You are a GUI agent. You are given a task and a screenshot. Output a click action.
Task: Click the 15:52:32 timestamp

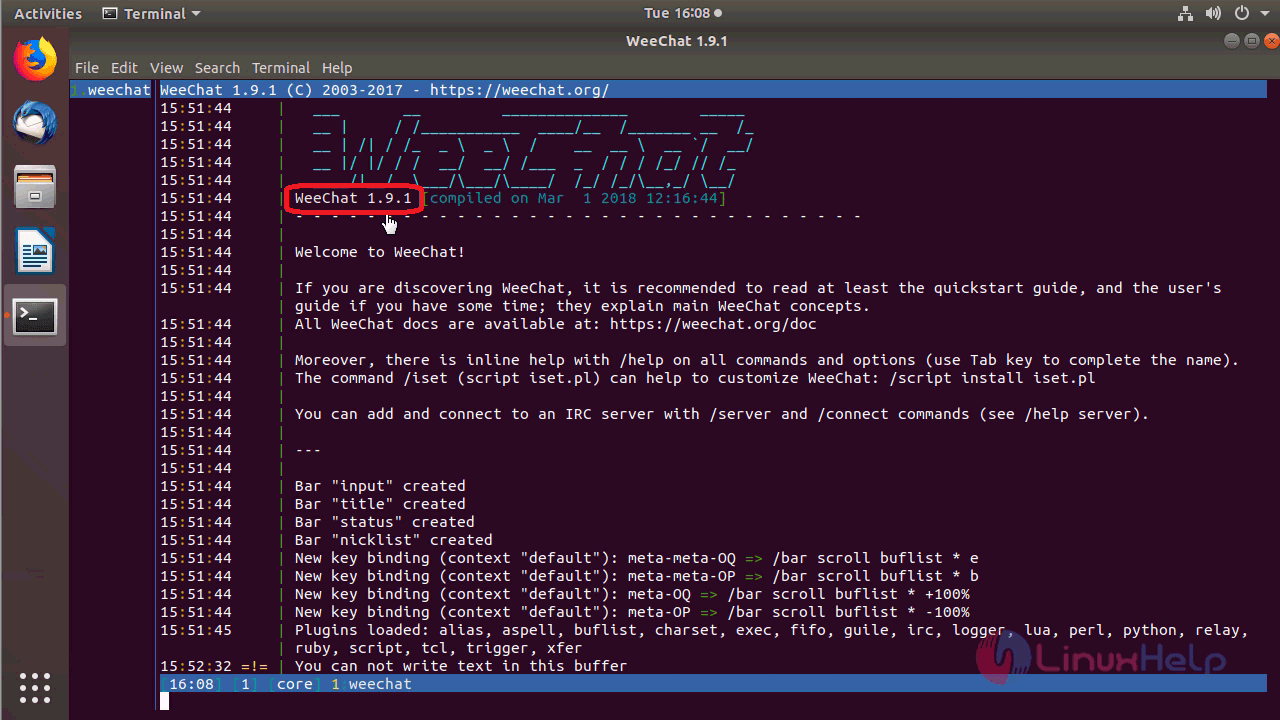(196, 666)
